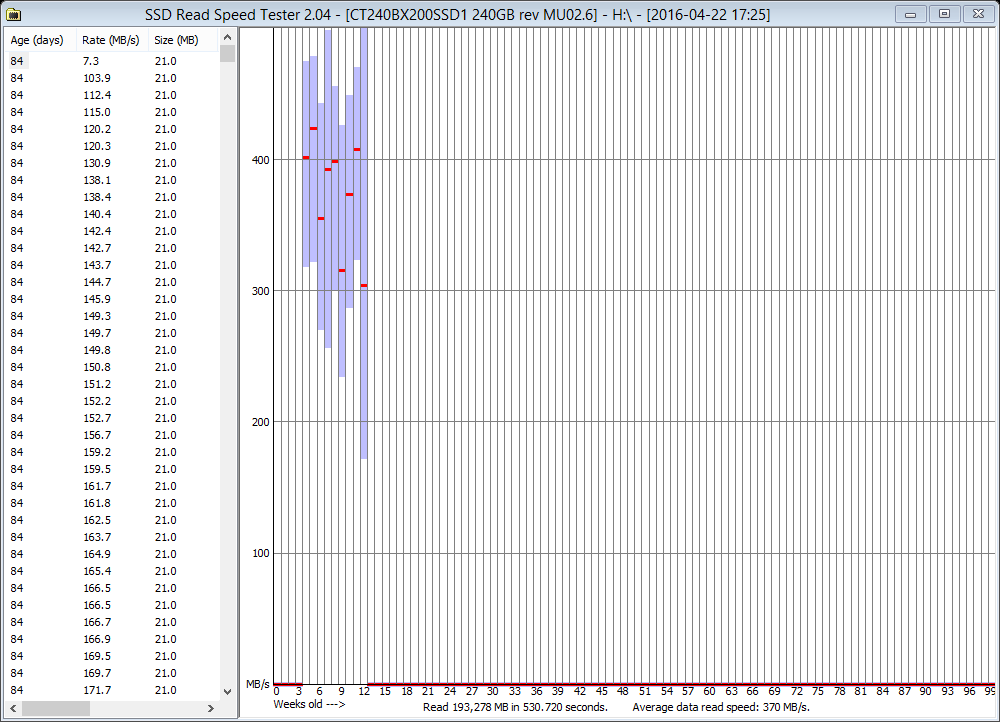Select the row with rate 156.7
The height and width of the screenshot is (722, 1000).
pyautogui.click(x=112, y=436)
